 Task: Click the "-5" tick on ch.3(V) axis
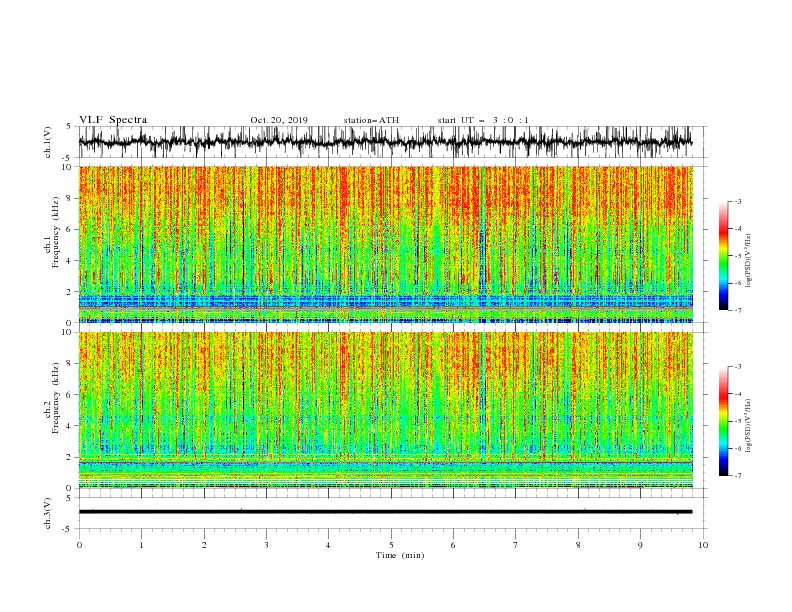(68, 529)
